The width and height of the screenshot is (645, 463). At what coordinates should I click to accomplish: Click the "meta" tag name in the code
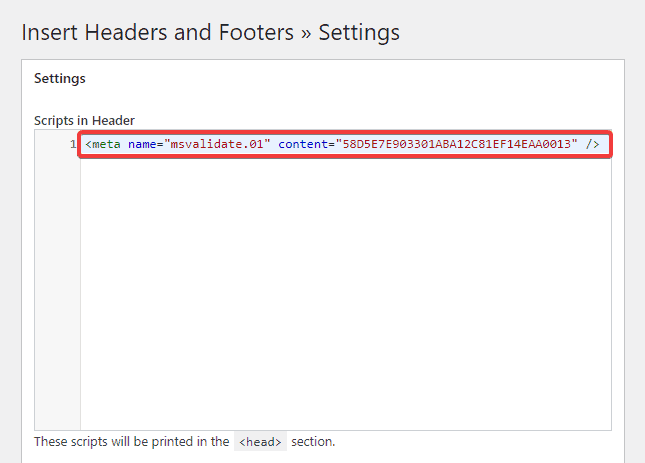pos(107,145)
